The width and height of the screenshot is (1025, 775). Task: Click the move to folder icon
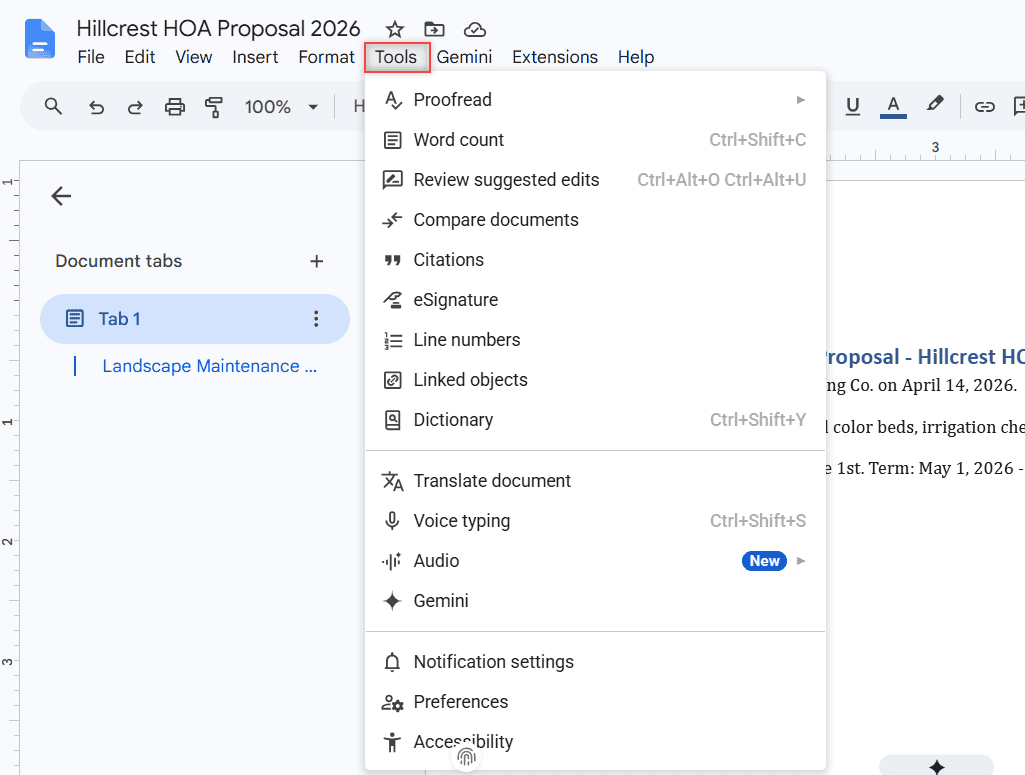[434, 29]
